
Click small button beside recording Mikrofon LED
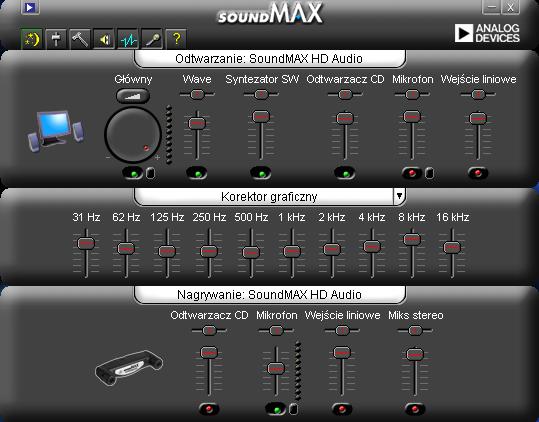point(293,409)
